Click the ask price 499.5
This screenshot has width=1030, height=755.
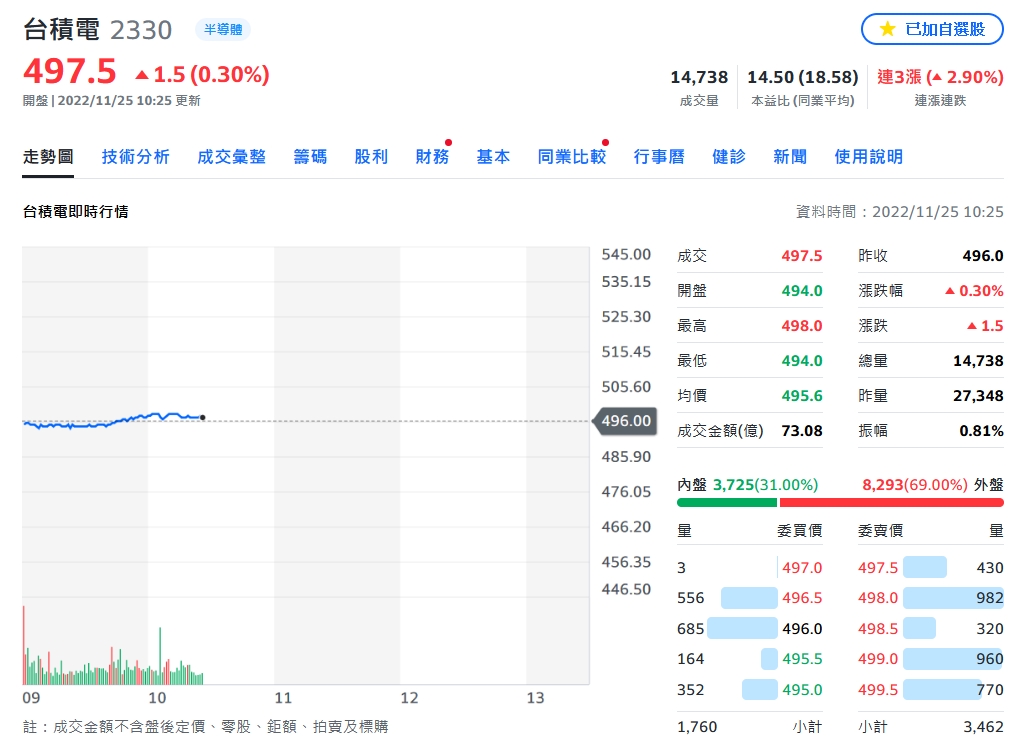[878, 690]
